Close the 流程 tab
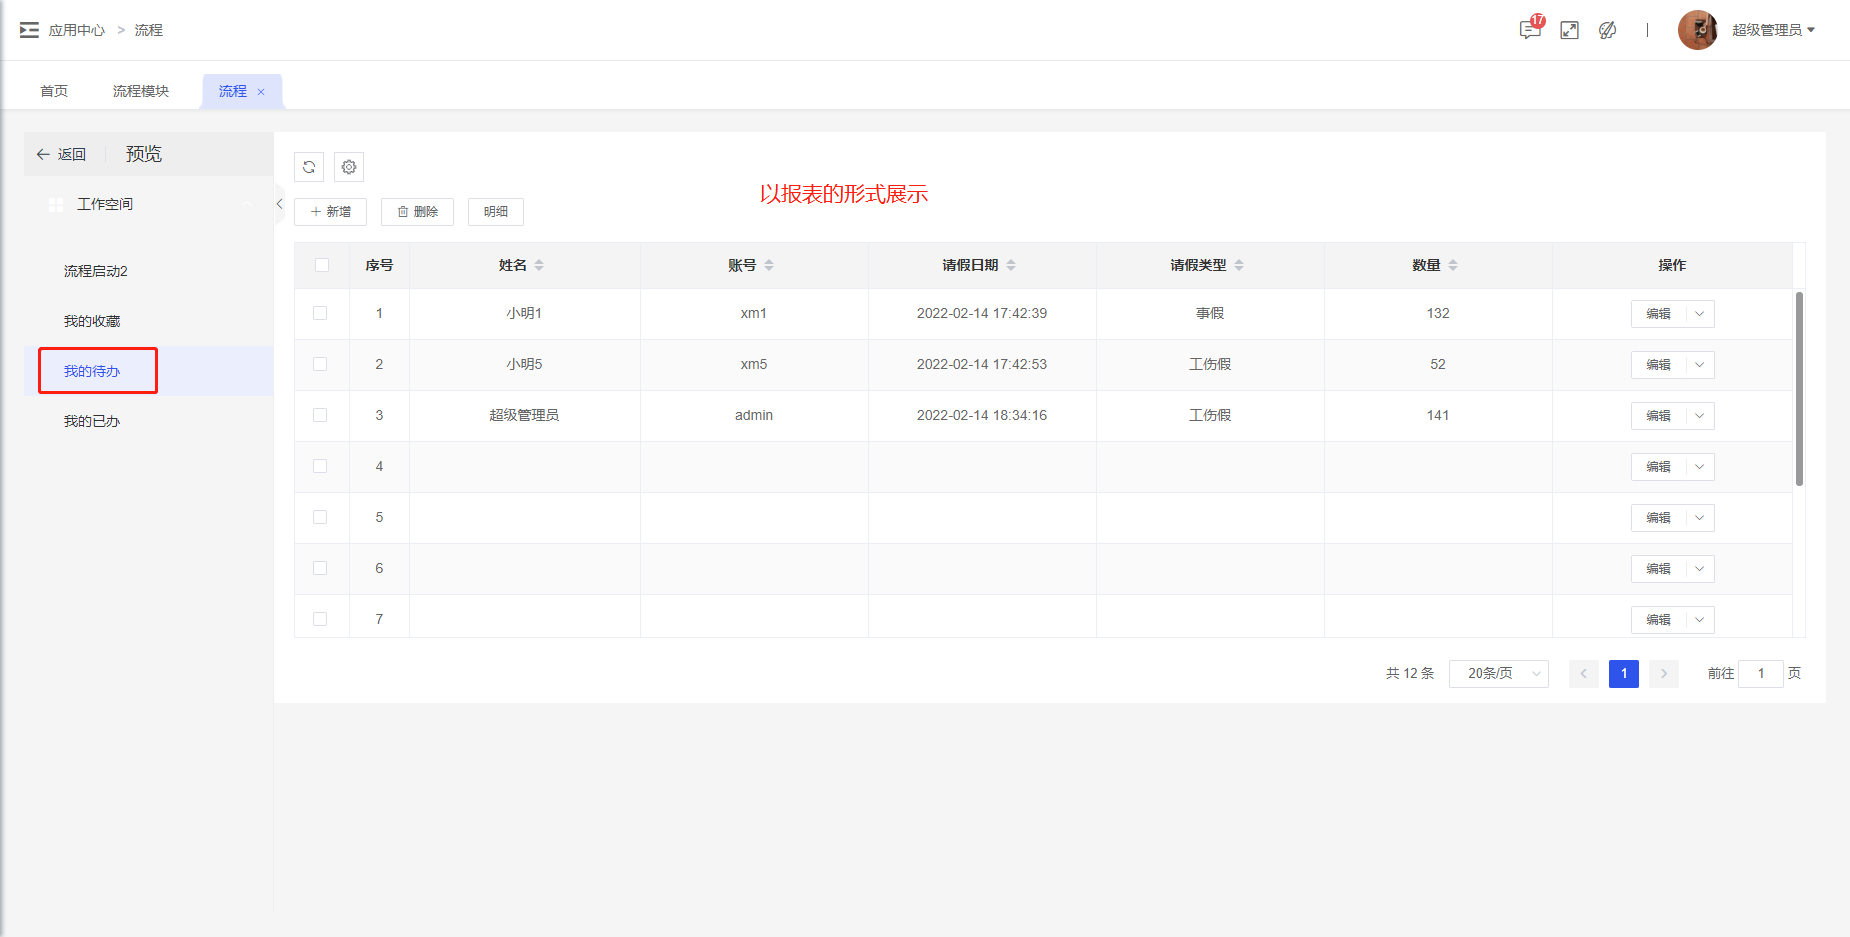 262,92
